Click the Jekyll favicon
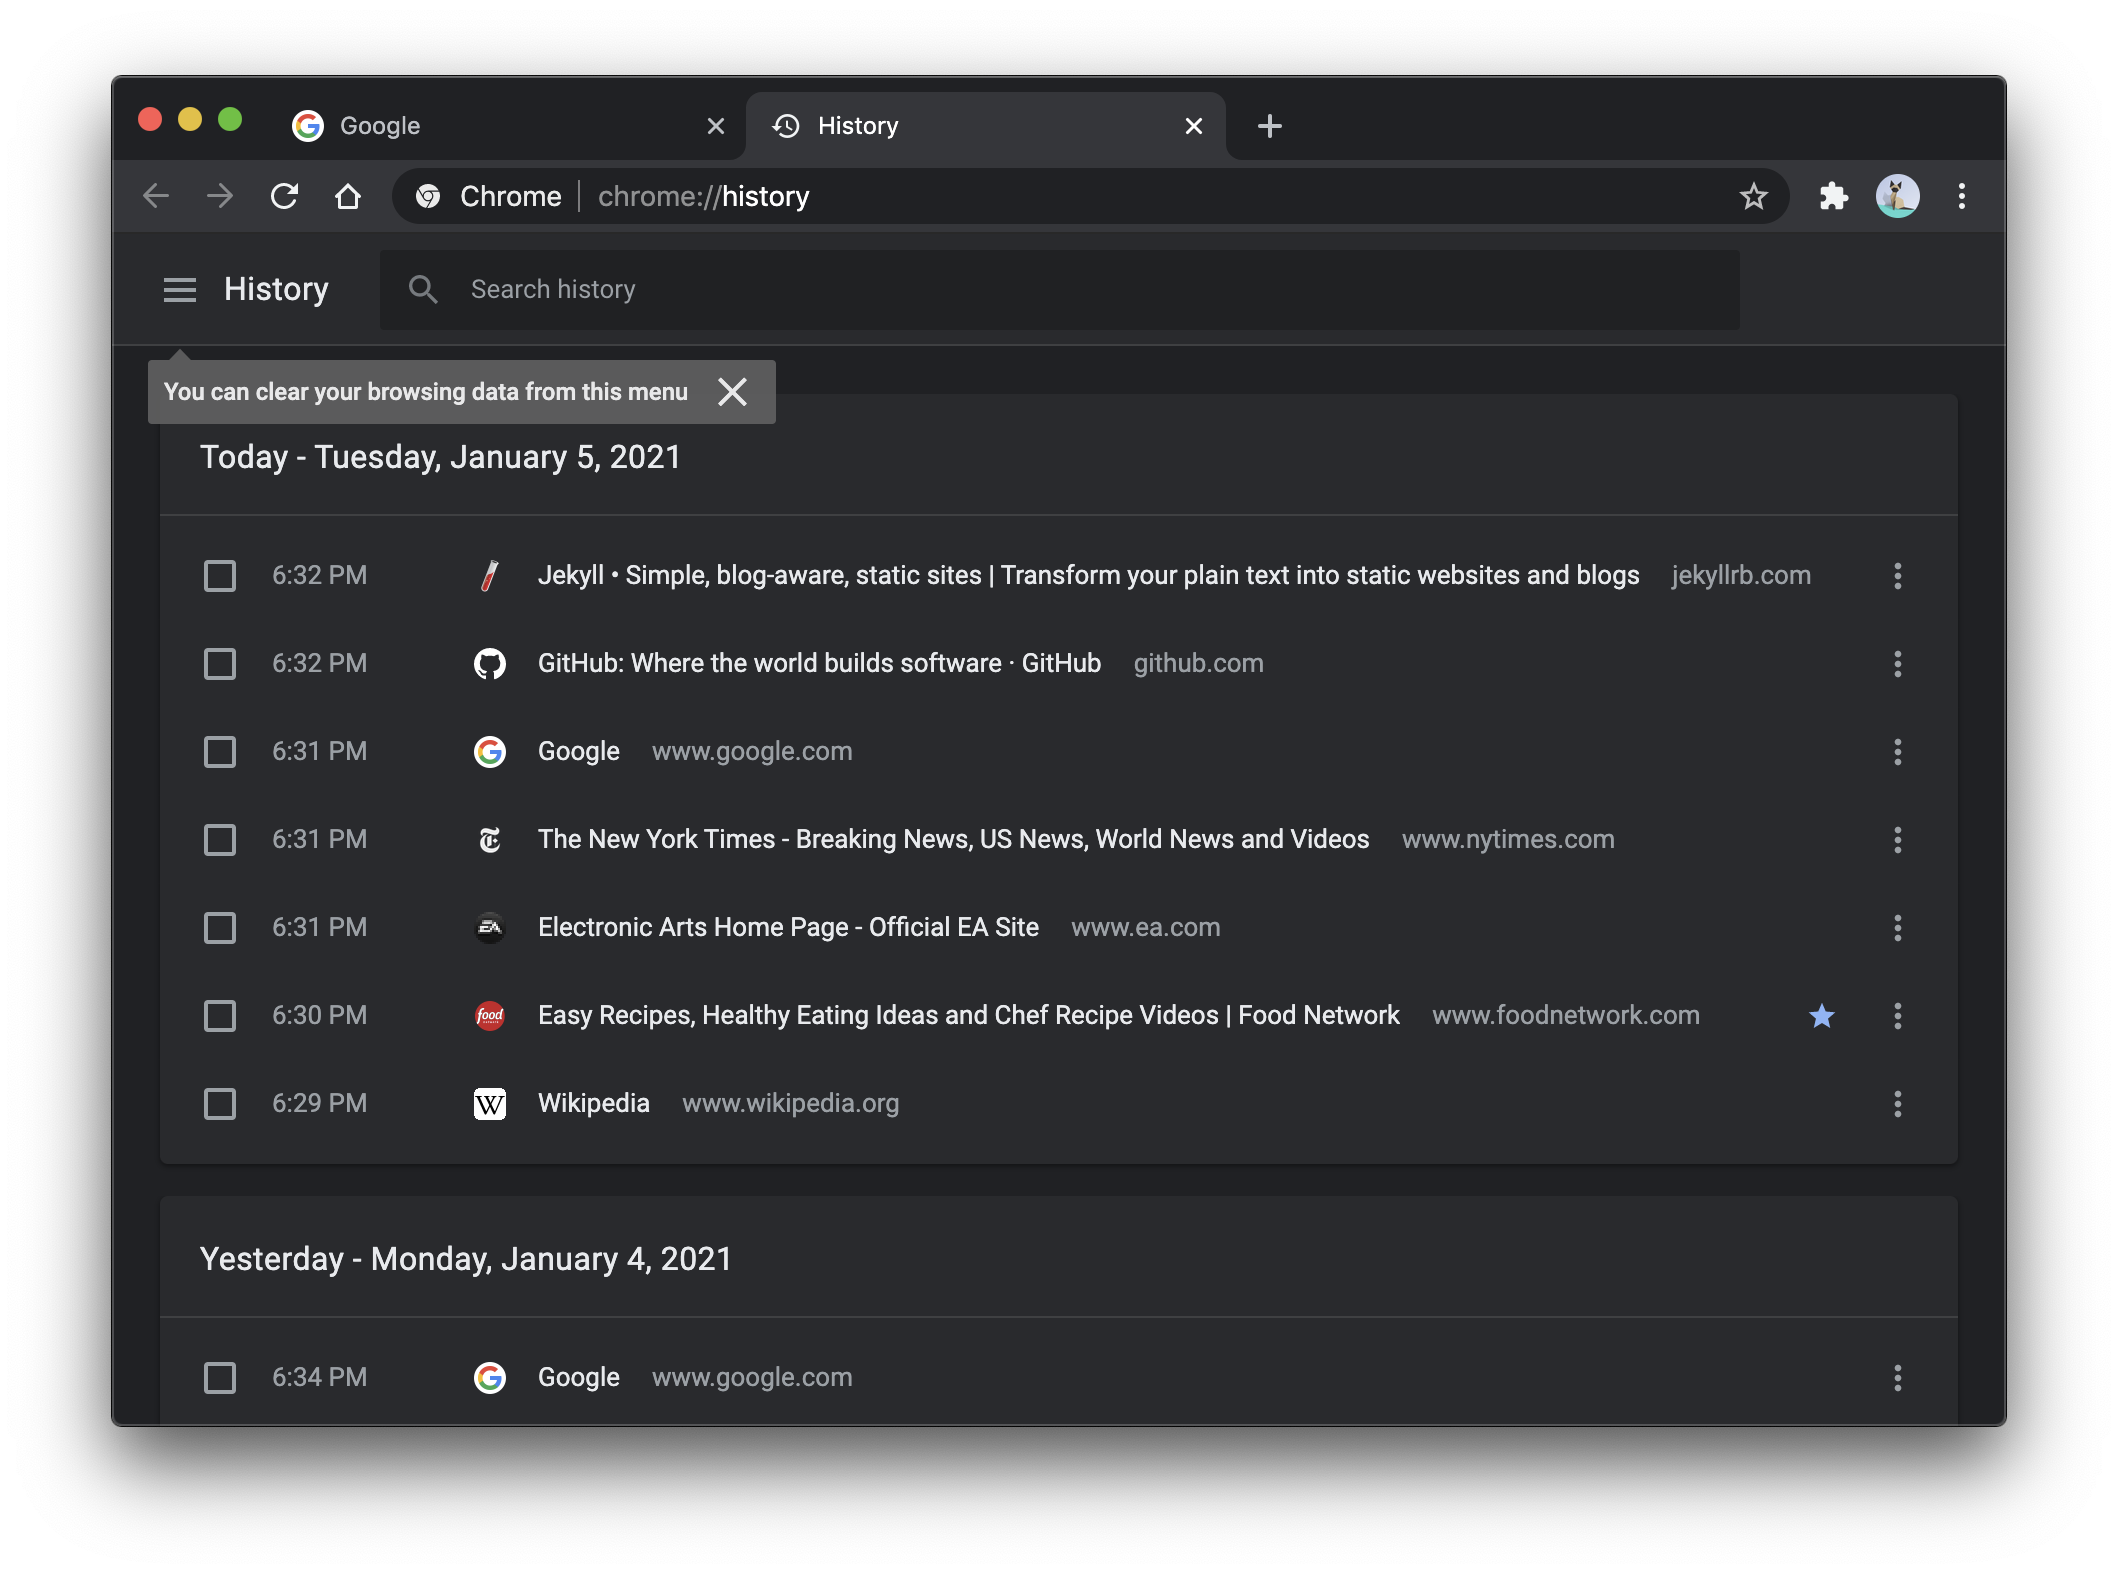Screen dimensions: 2118x1574 (489, 575)
